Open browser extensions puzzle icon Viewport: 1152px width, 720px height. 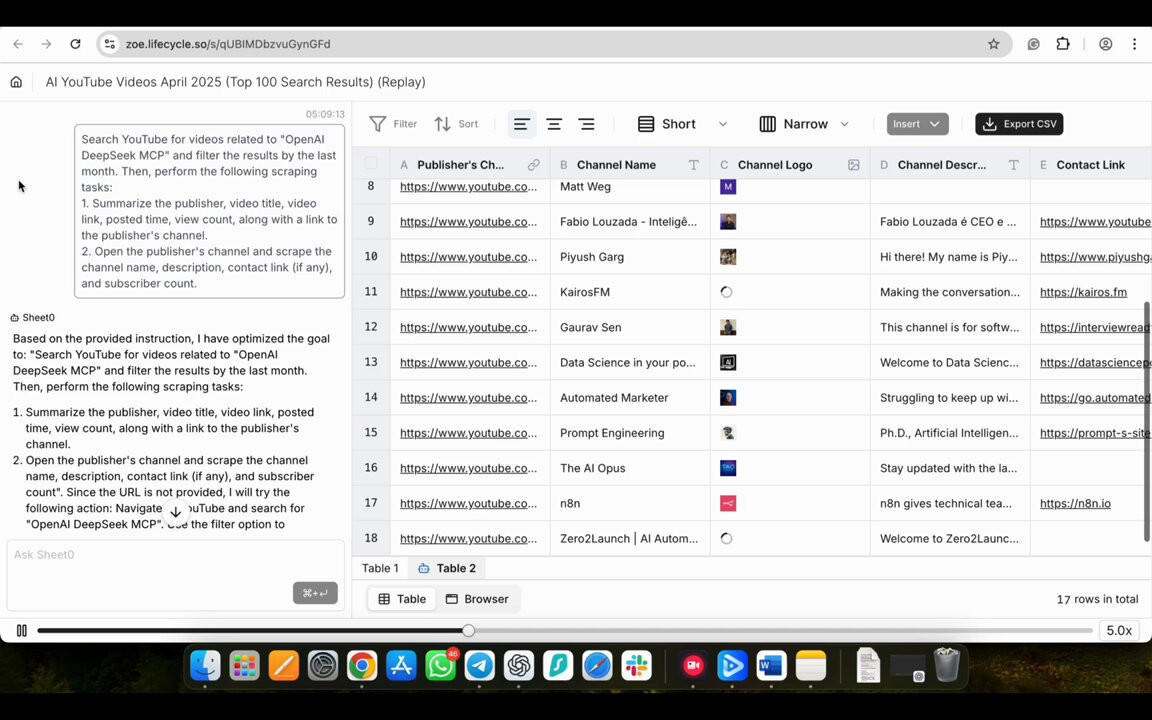(1063, 44)
